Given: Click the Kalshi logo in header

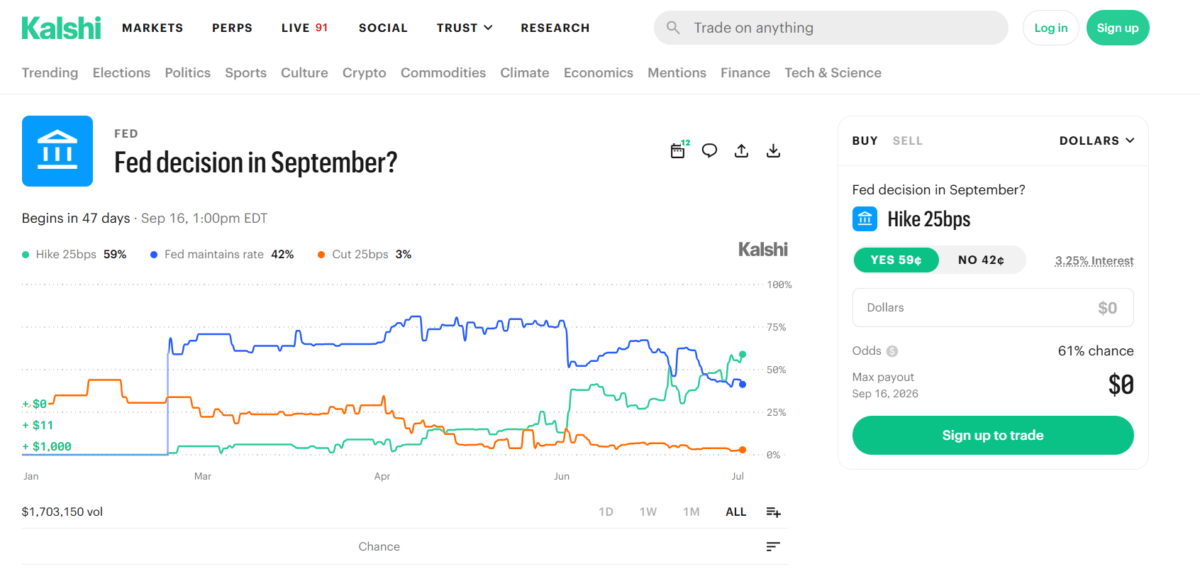Looking at the screenshot, I should coord(61,28).
